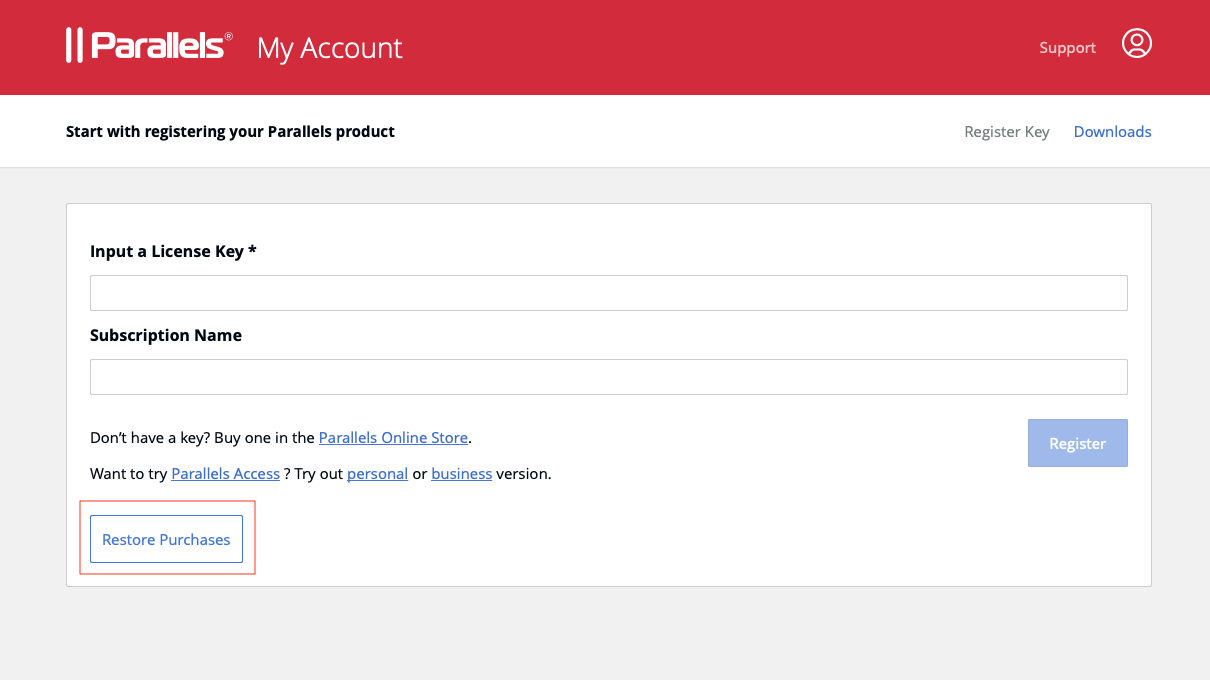Click the 'Start with registering' heading text
Image resolution: width=1210 pixels, height=680 pixels.
230,132
